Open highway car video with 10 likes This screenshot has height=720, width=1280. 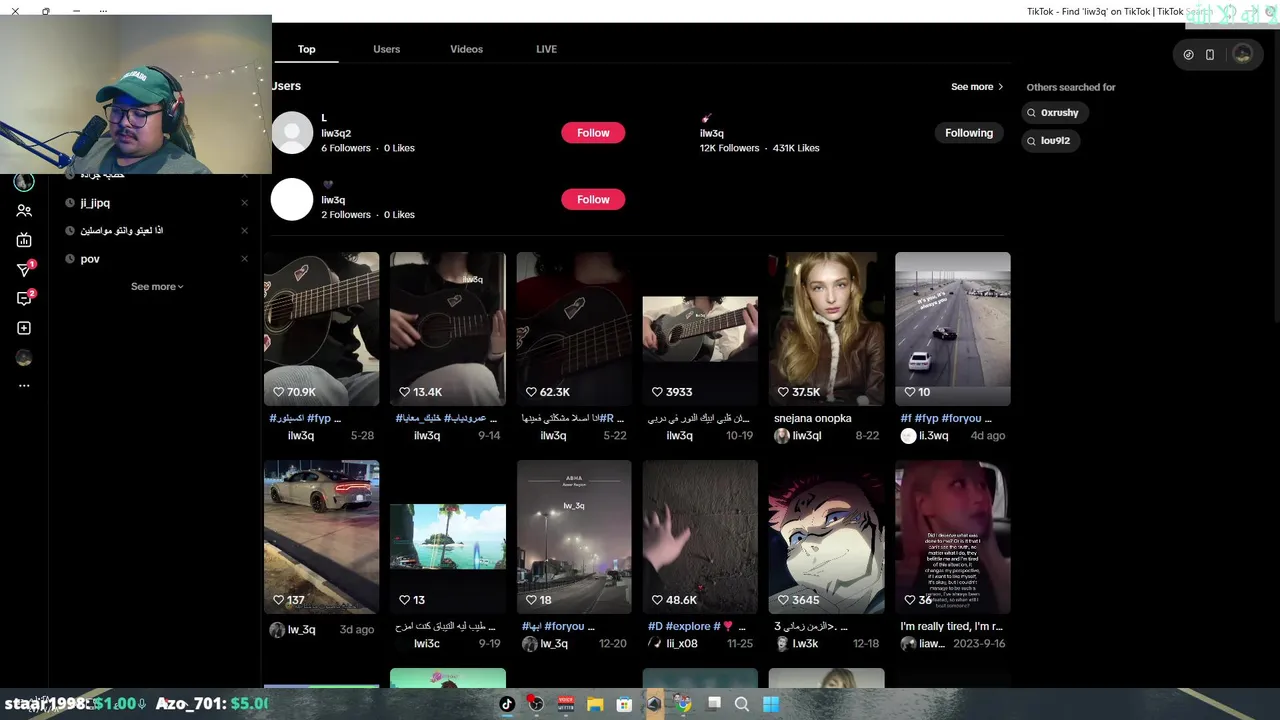point(953,329)
